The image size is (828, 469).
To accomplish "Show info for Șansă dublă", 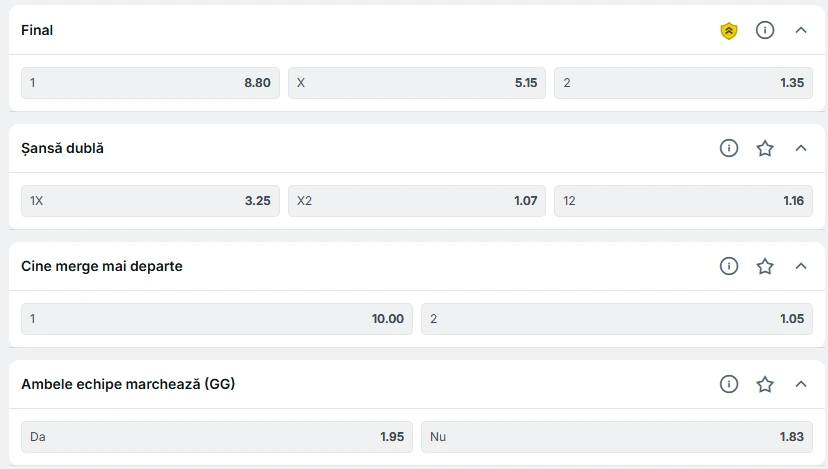I will click(729, 148).
